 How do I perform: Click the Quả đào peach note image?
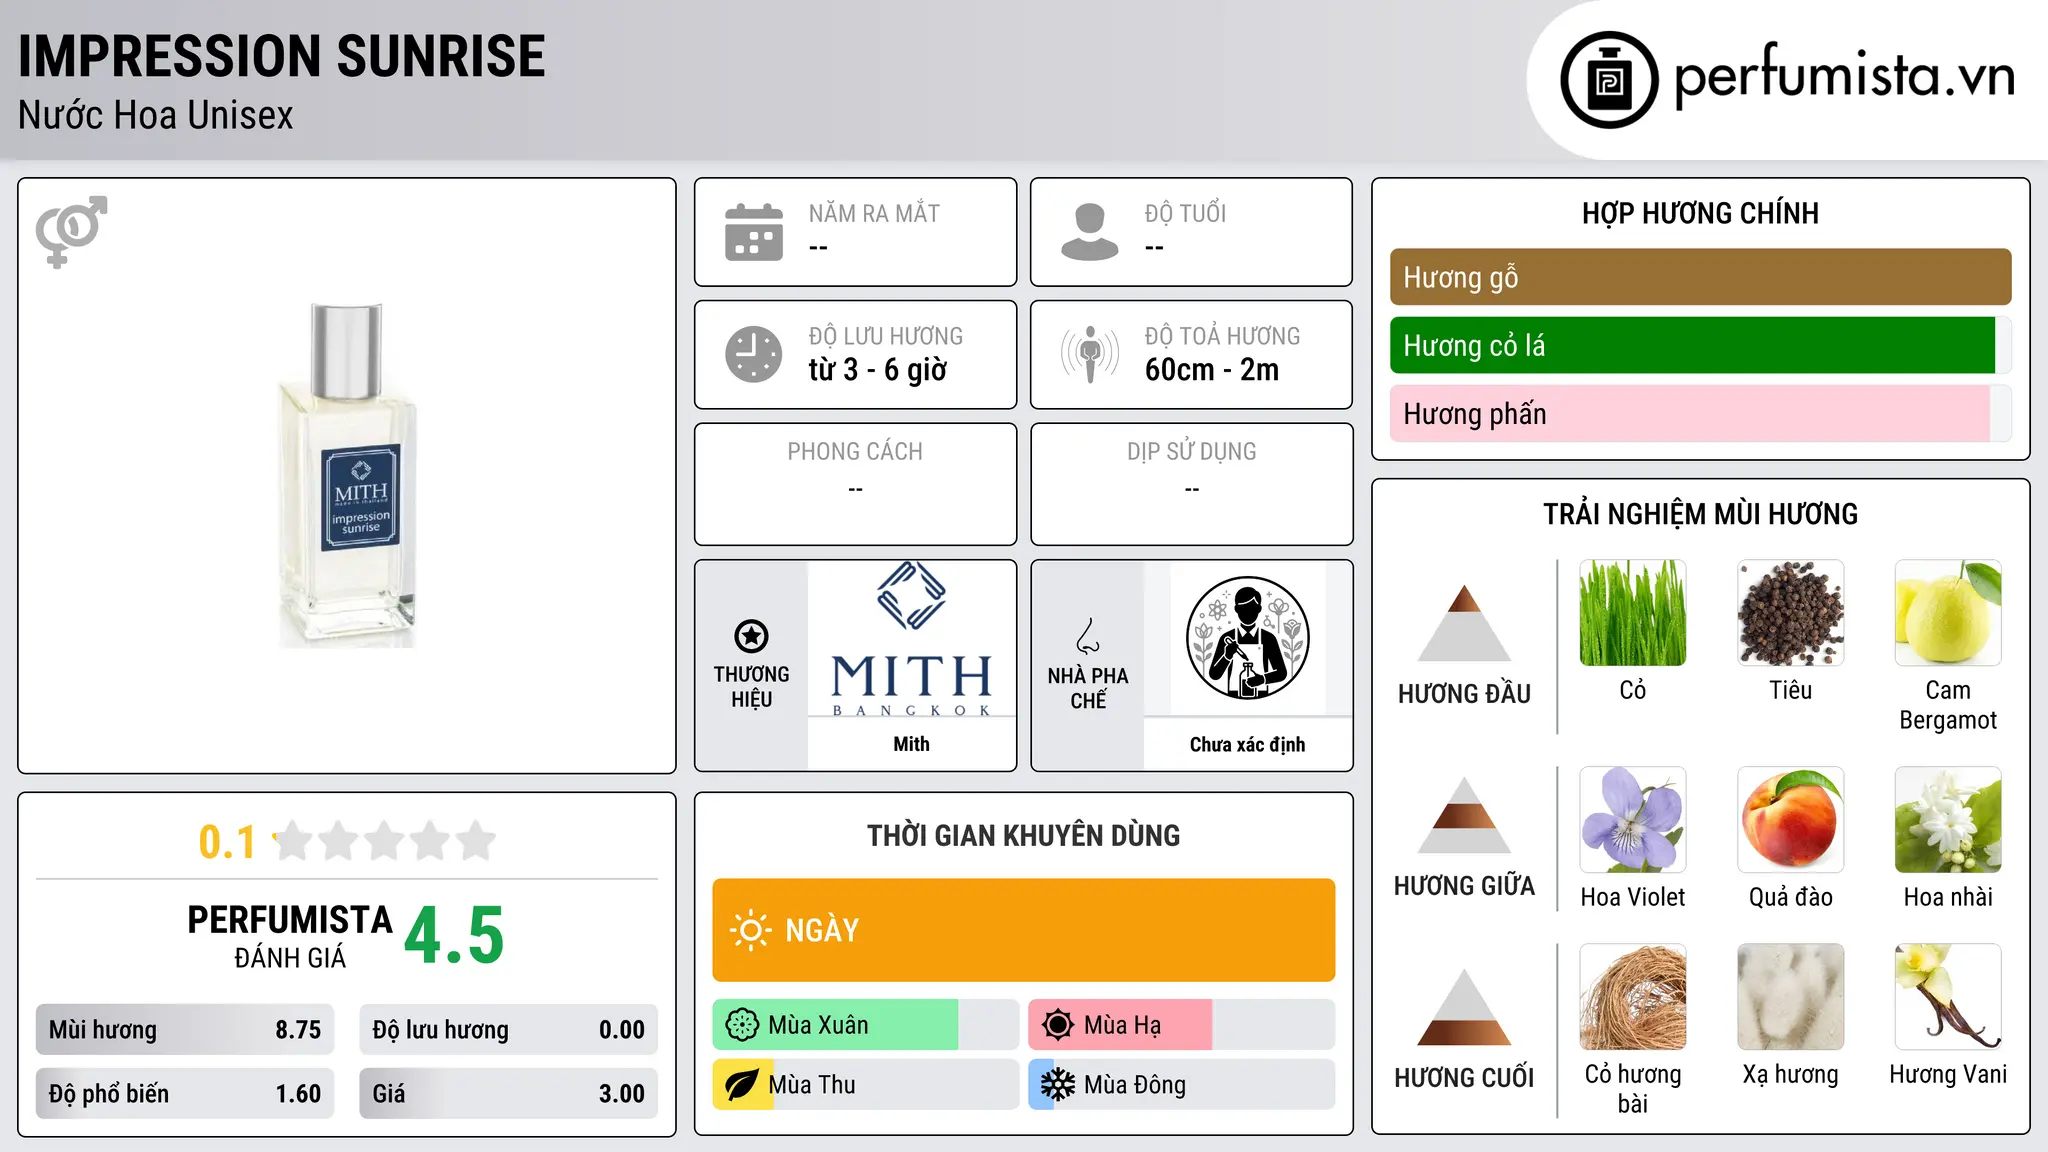[1791, 820]
